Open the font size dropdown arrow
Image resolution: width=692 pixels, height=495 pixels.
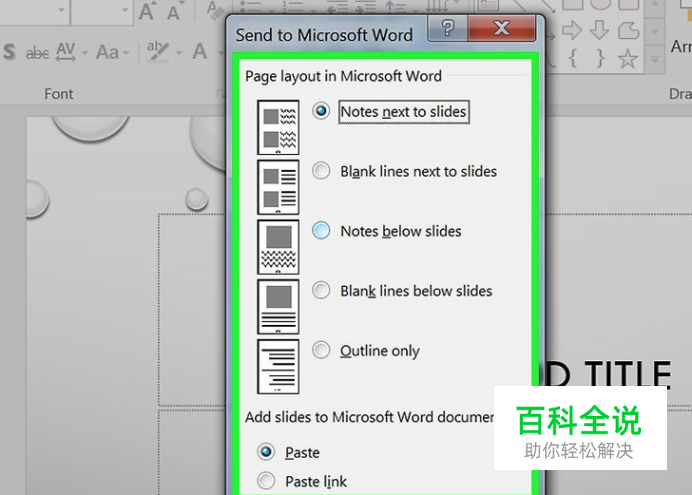coord(125,9)
